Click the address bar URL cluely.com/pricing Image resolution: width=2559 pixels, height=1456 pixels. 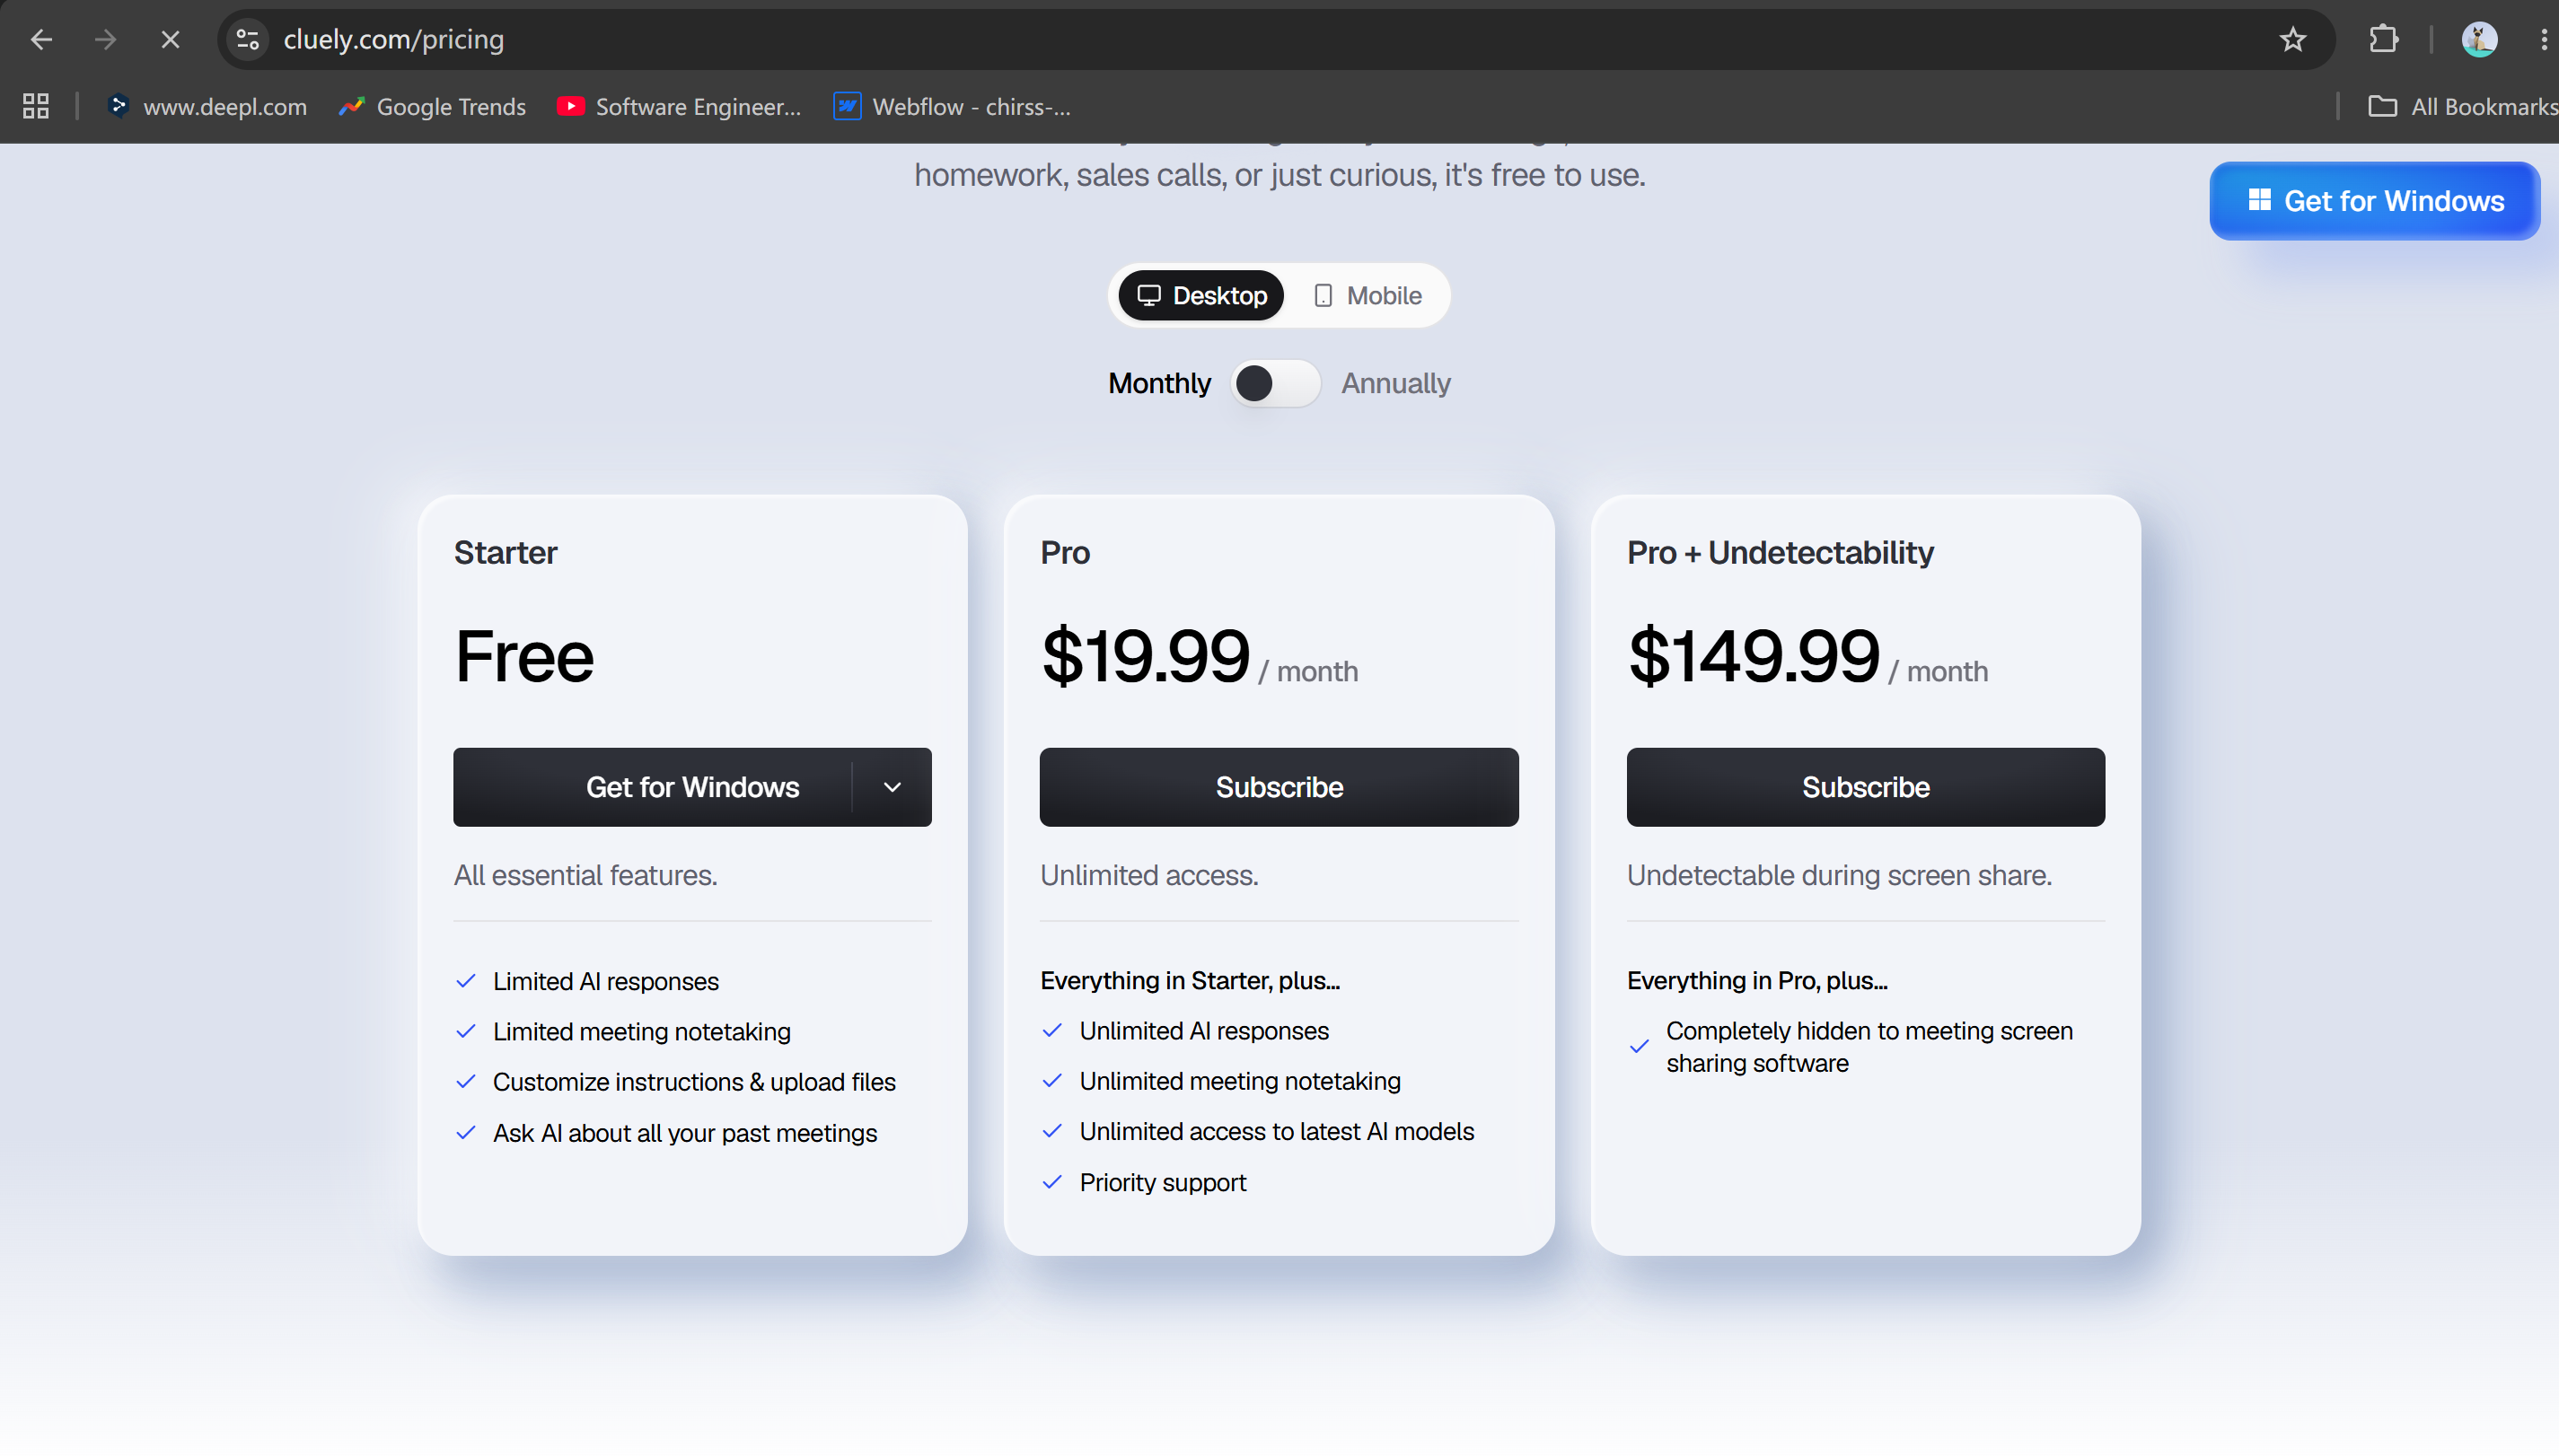tap(393, 40)
